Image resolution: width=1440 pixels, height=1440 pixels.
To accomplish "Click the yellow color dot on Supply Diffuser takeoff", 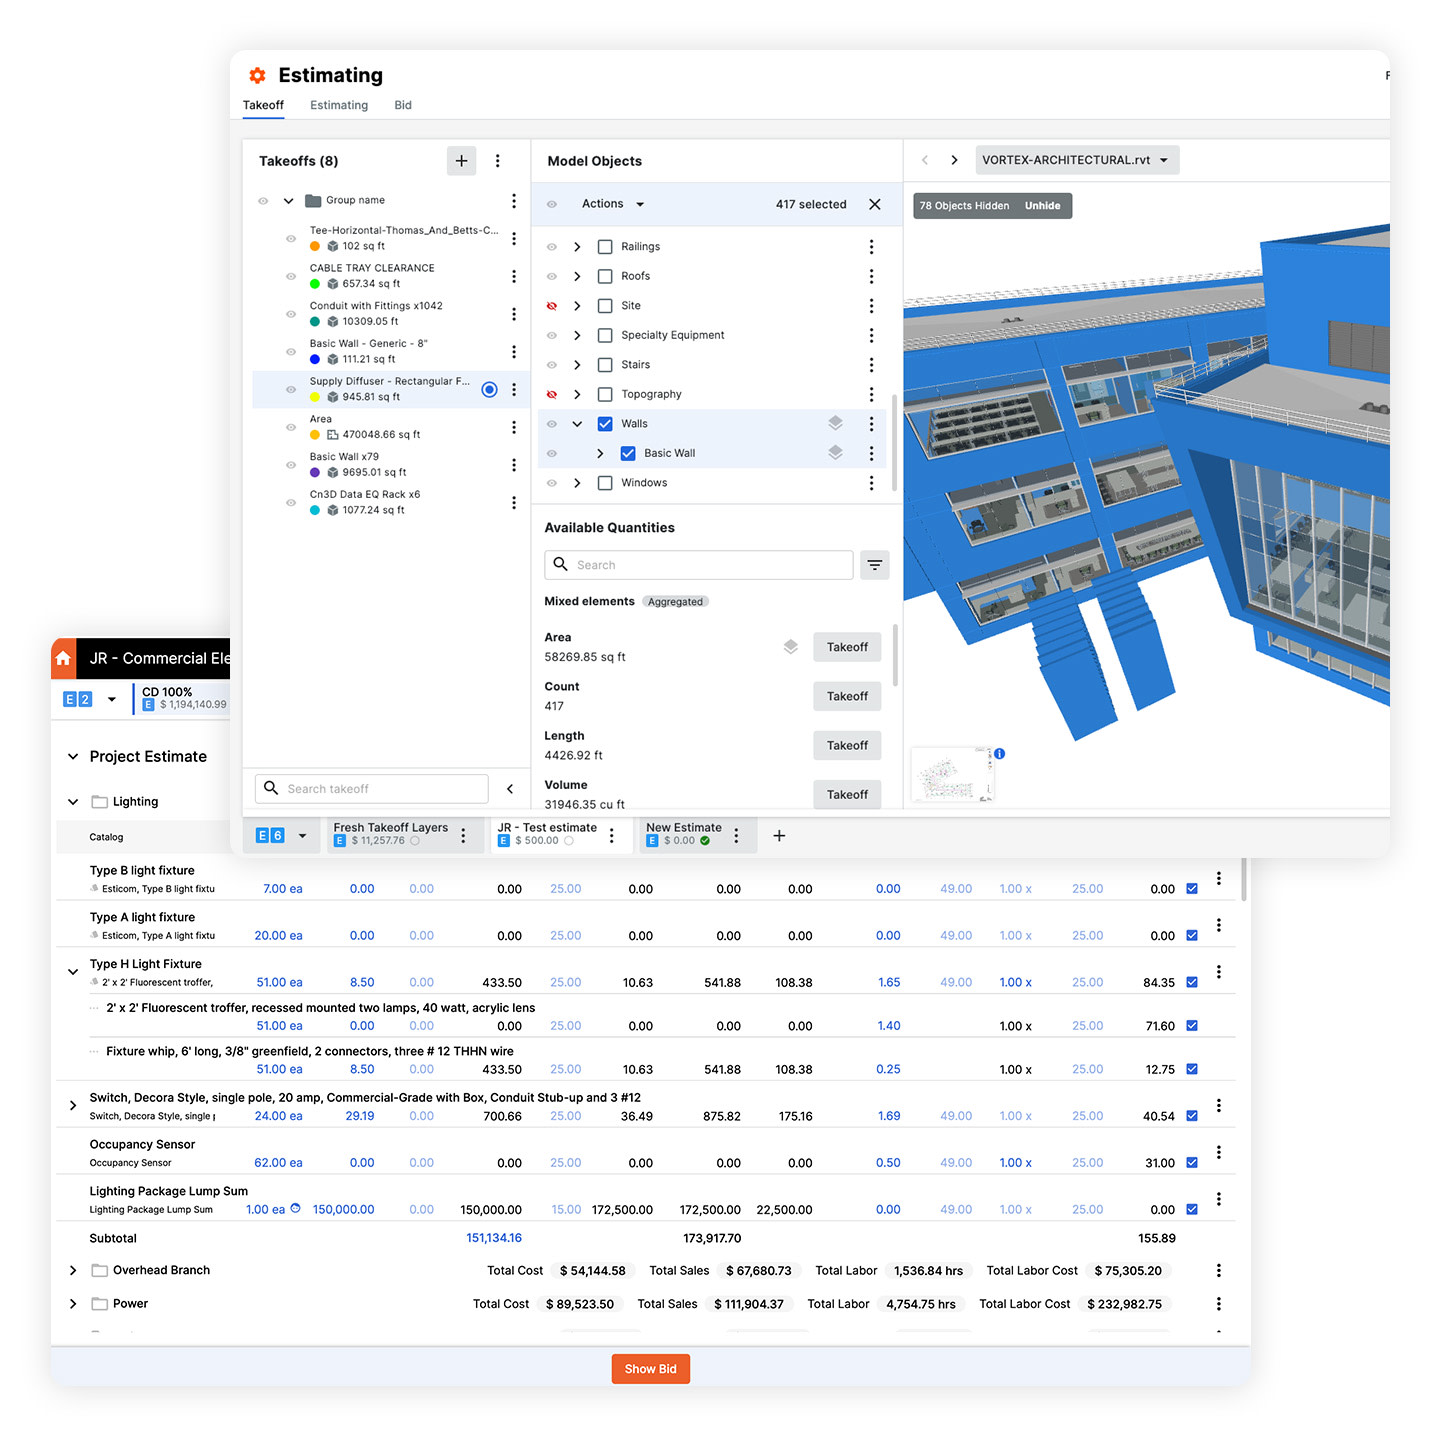I will [315, 396].
